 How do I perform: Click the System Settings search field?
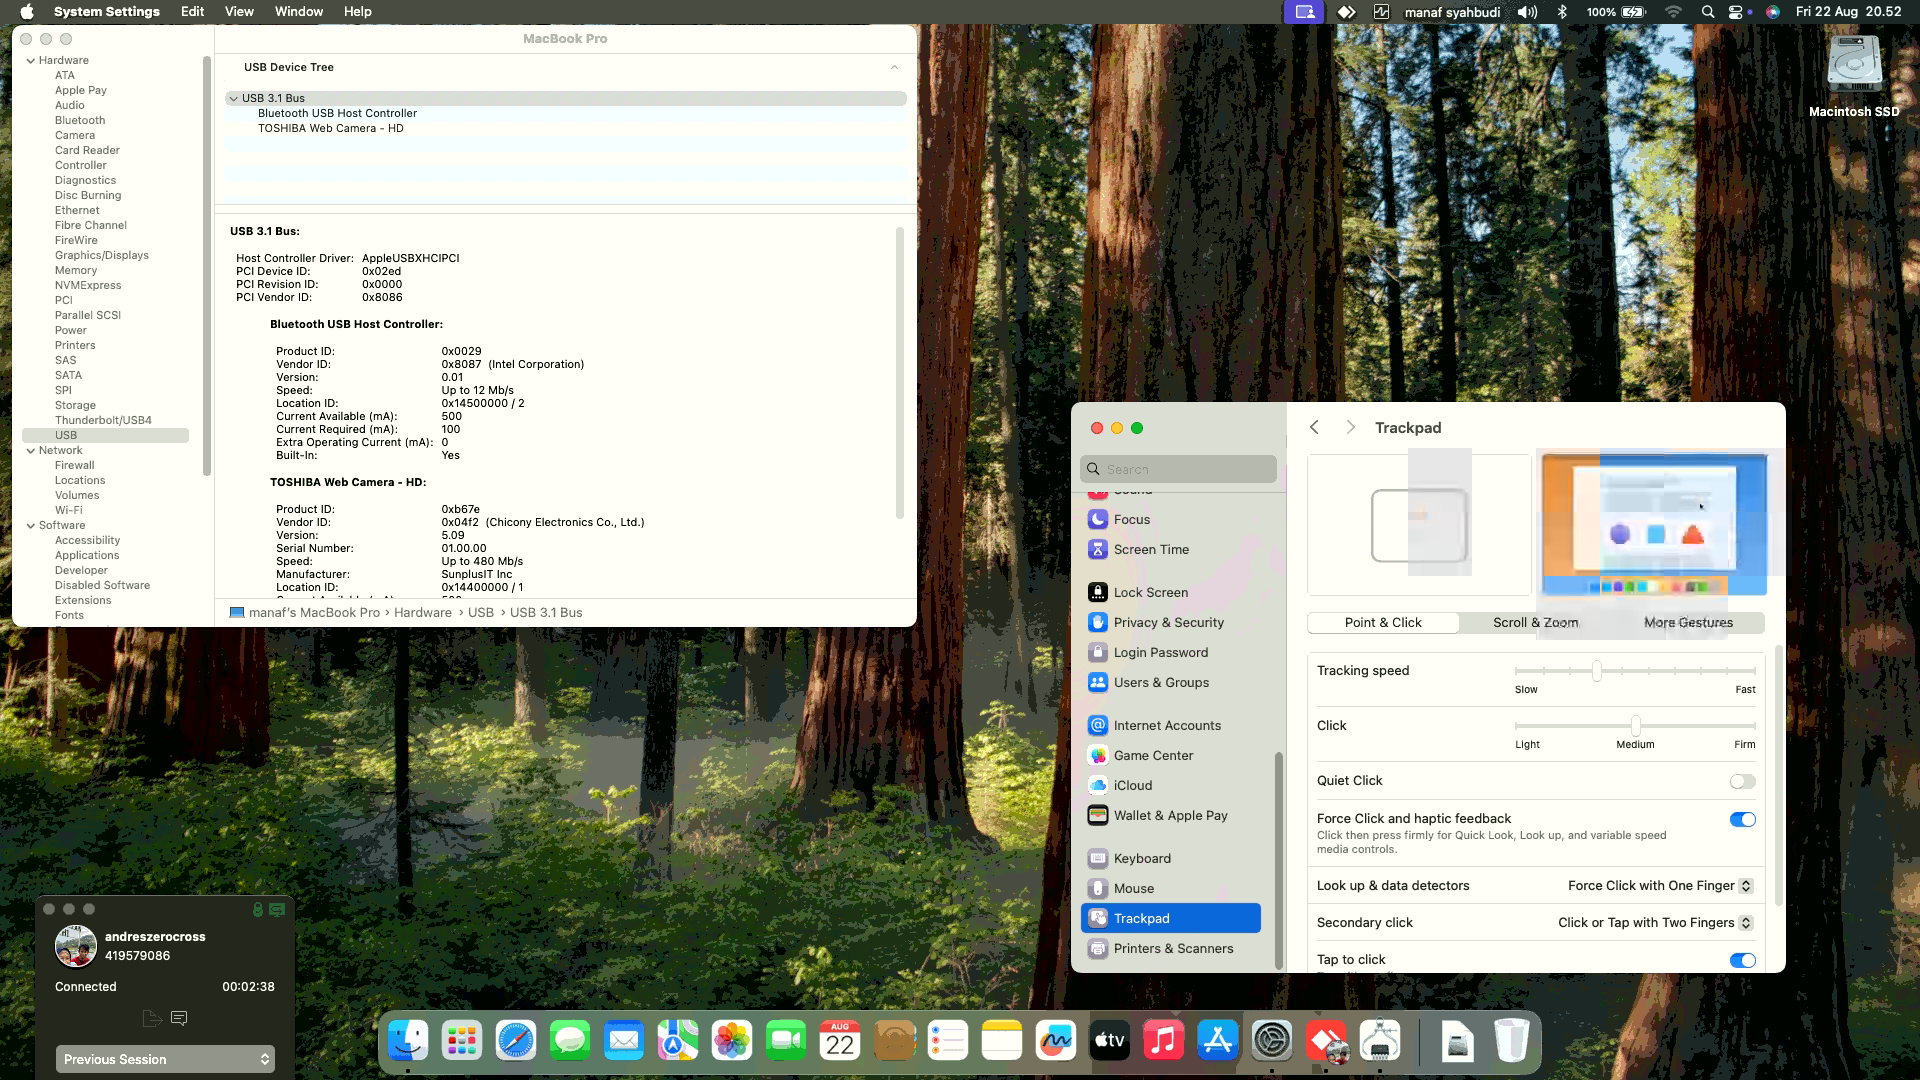[1178, 469]
